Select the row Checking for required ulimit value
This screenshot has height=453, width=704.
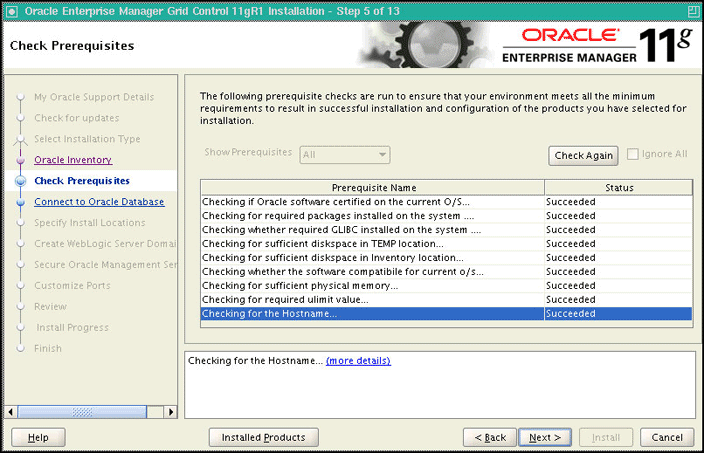click(446, 299)
